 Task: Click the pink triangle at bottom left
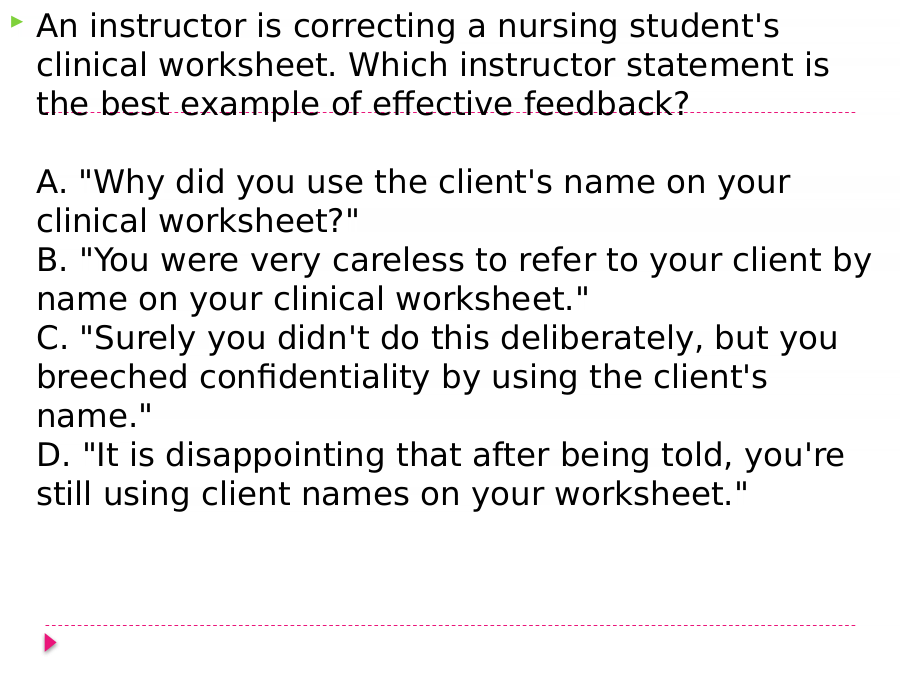[x=51, y=642]
